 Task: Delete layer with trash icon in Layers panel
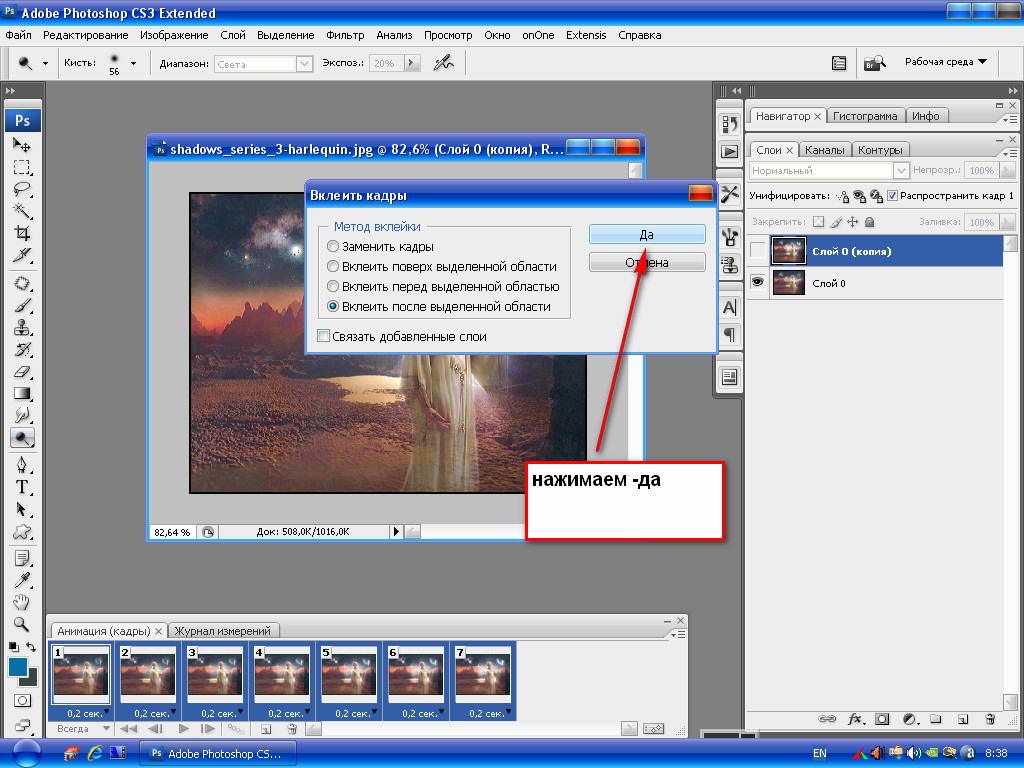point(990,719)
